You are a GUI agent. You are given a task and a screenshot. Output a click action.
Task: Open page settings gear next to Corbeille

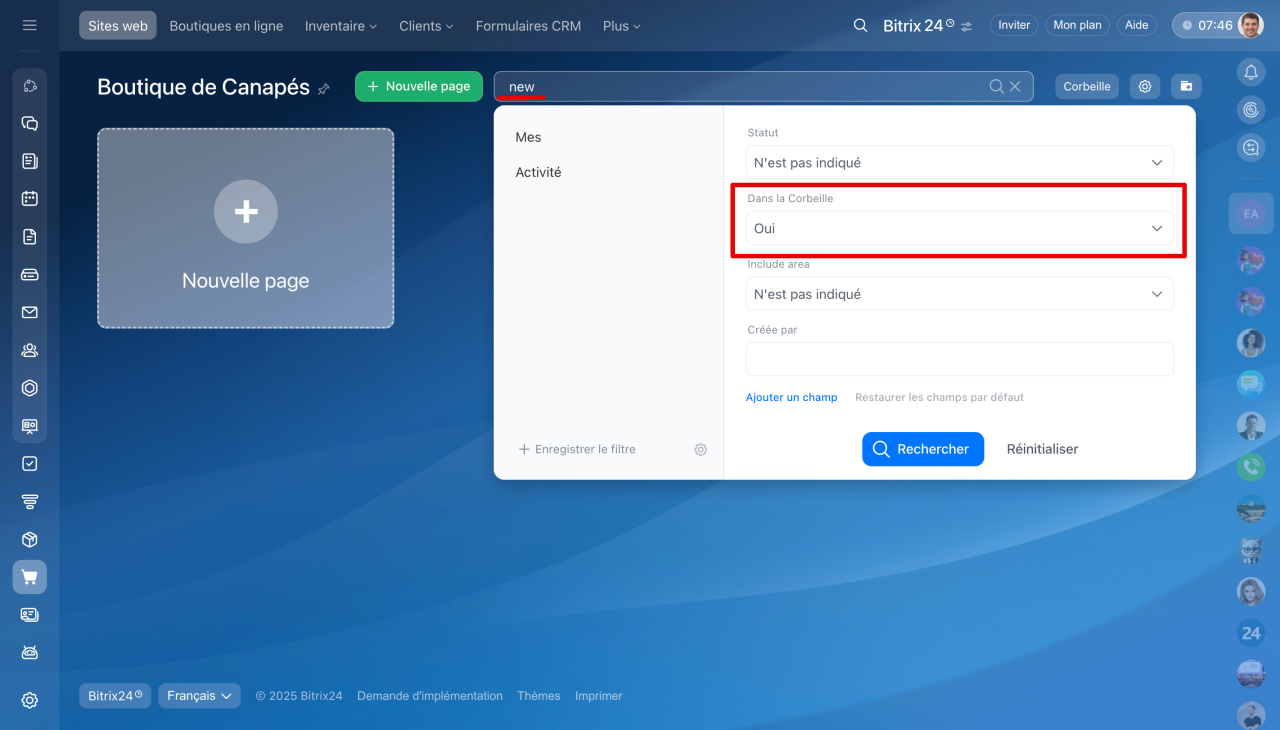coord(1145,87)
